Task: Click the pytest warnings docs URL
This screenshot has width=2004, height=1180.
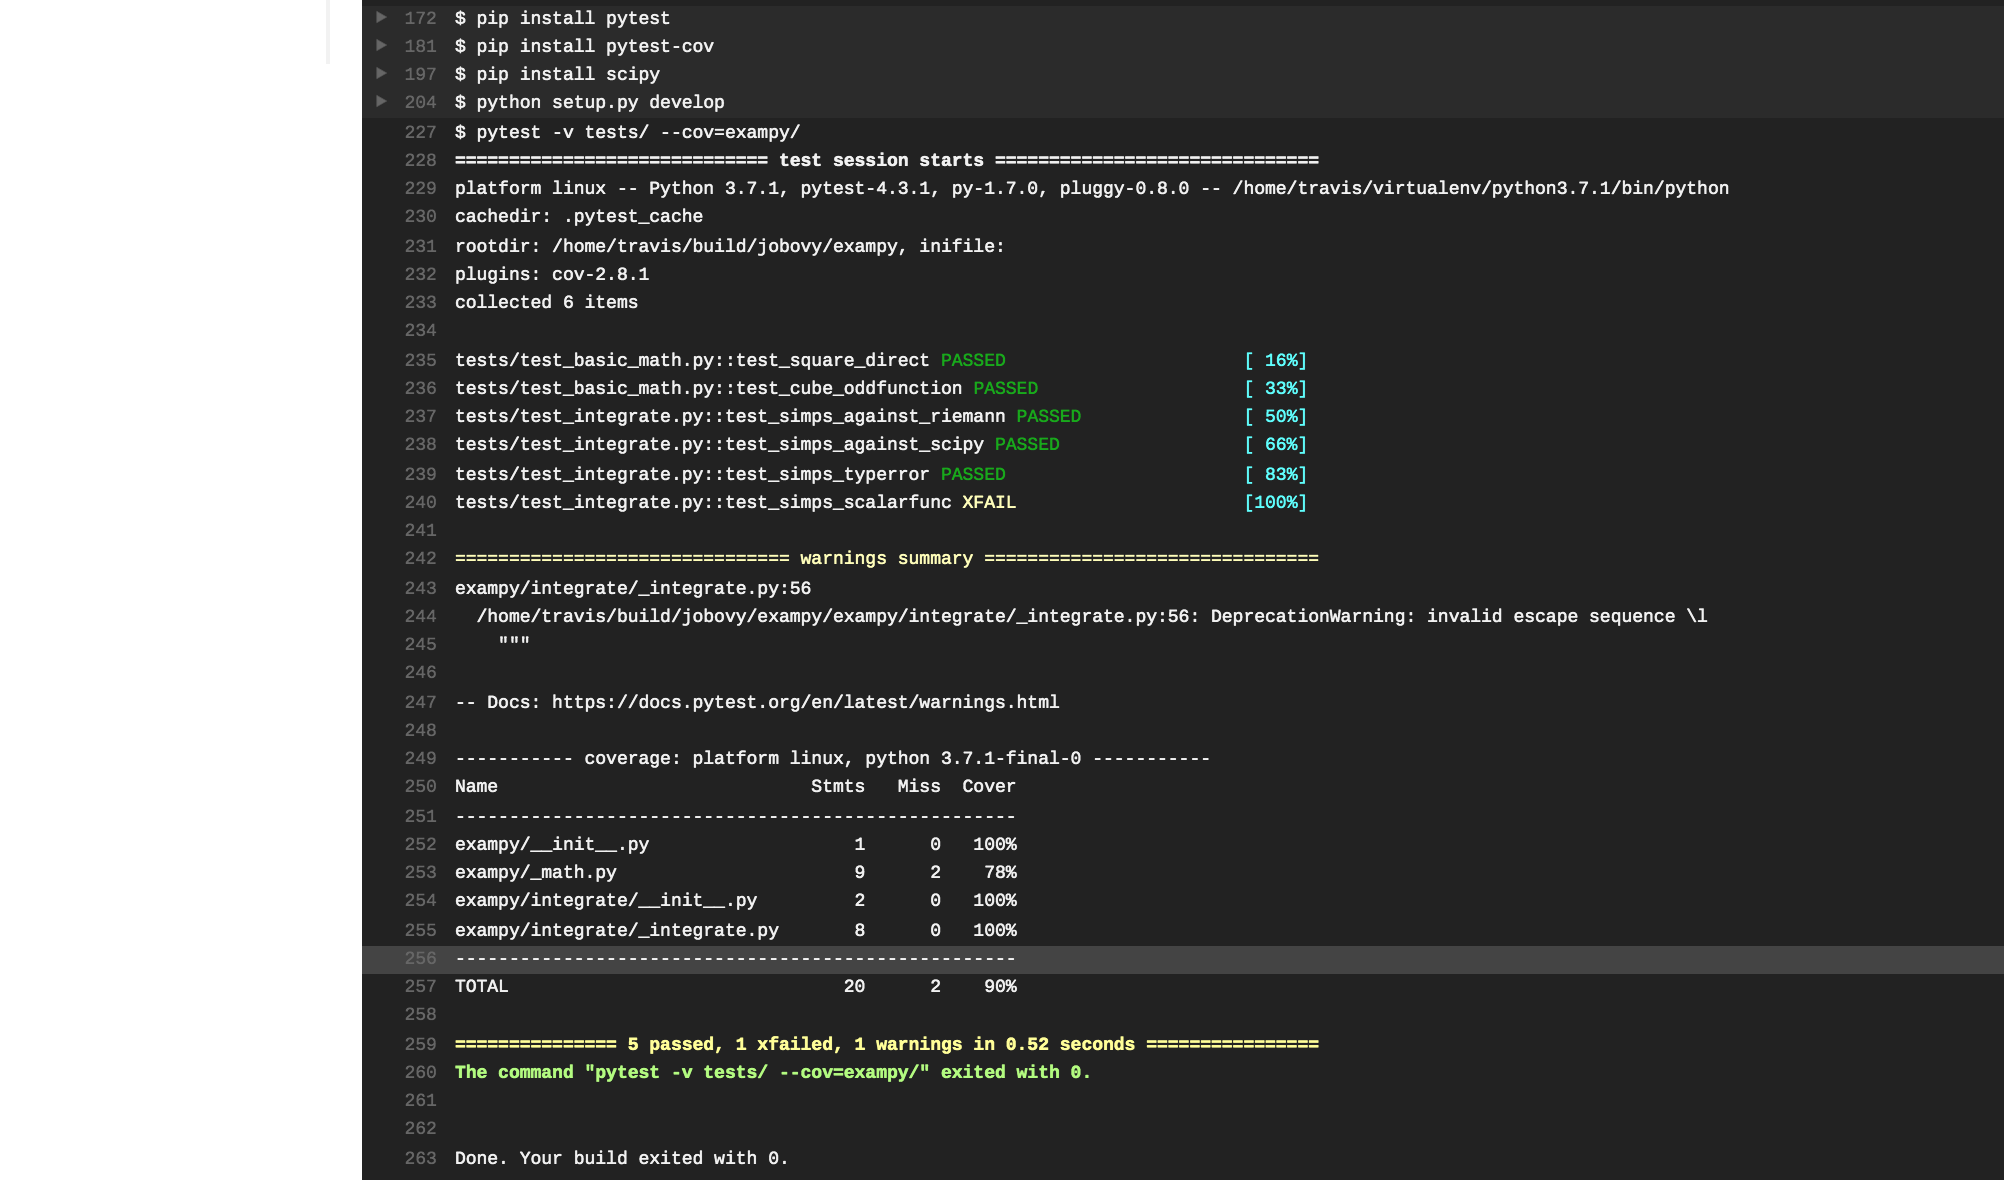Action: 805,702
